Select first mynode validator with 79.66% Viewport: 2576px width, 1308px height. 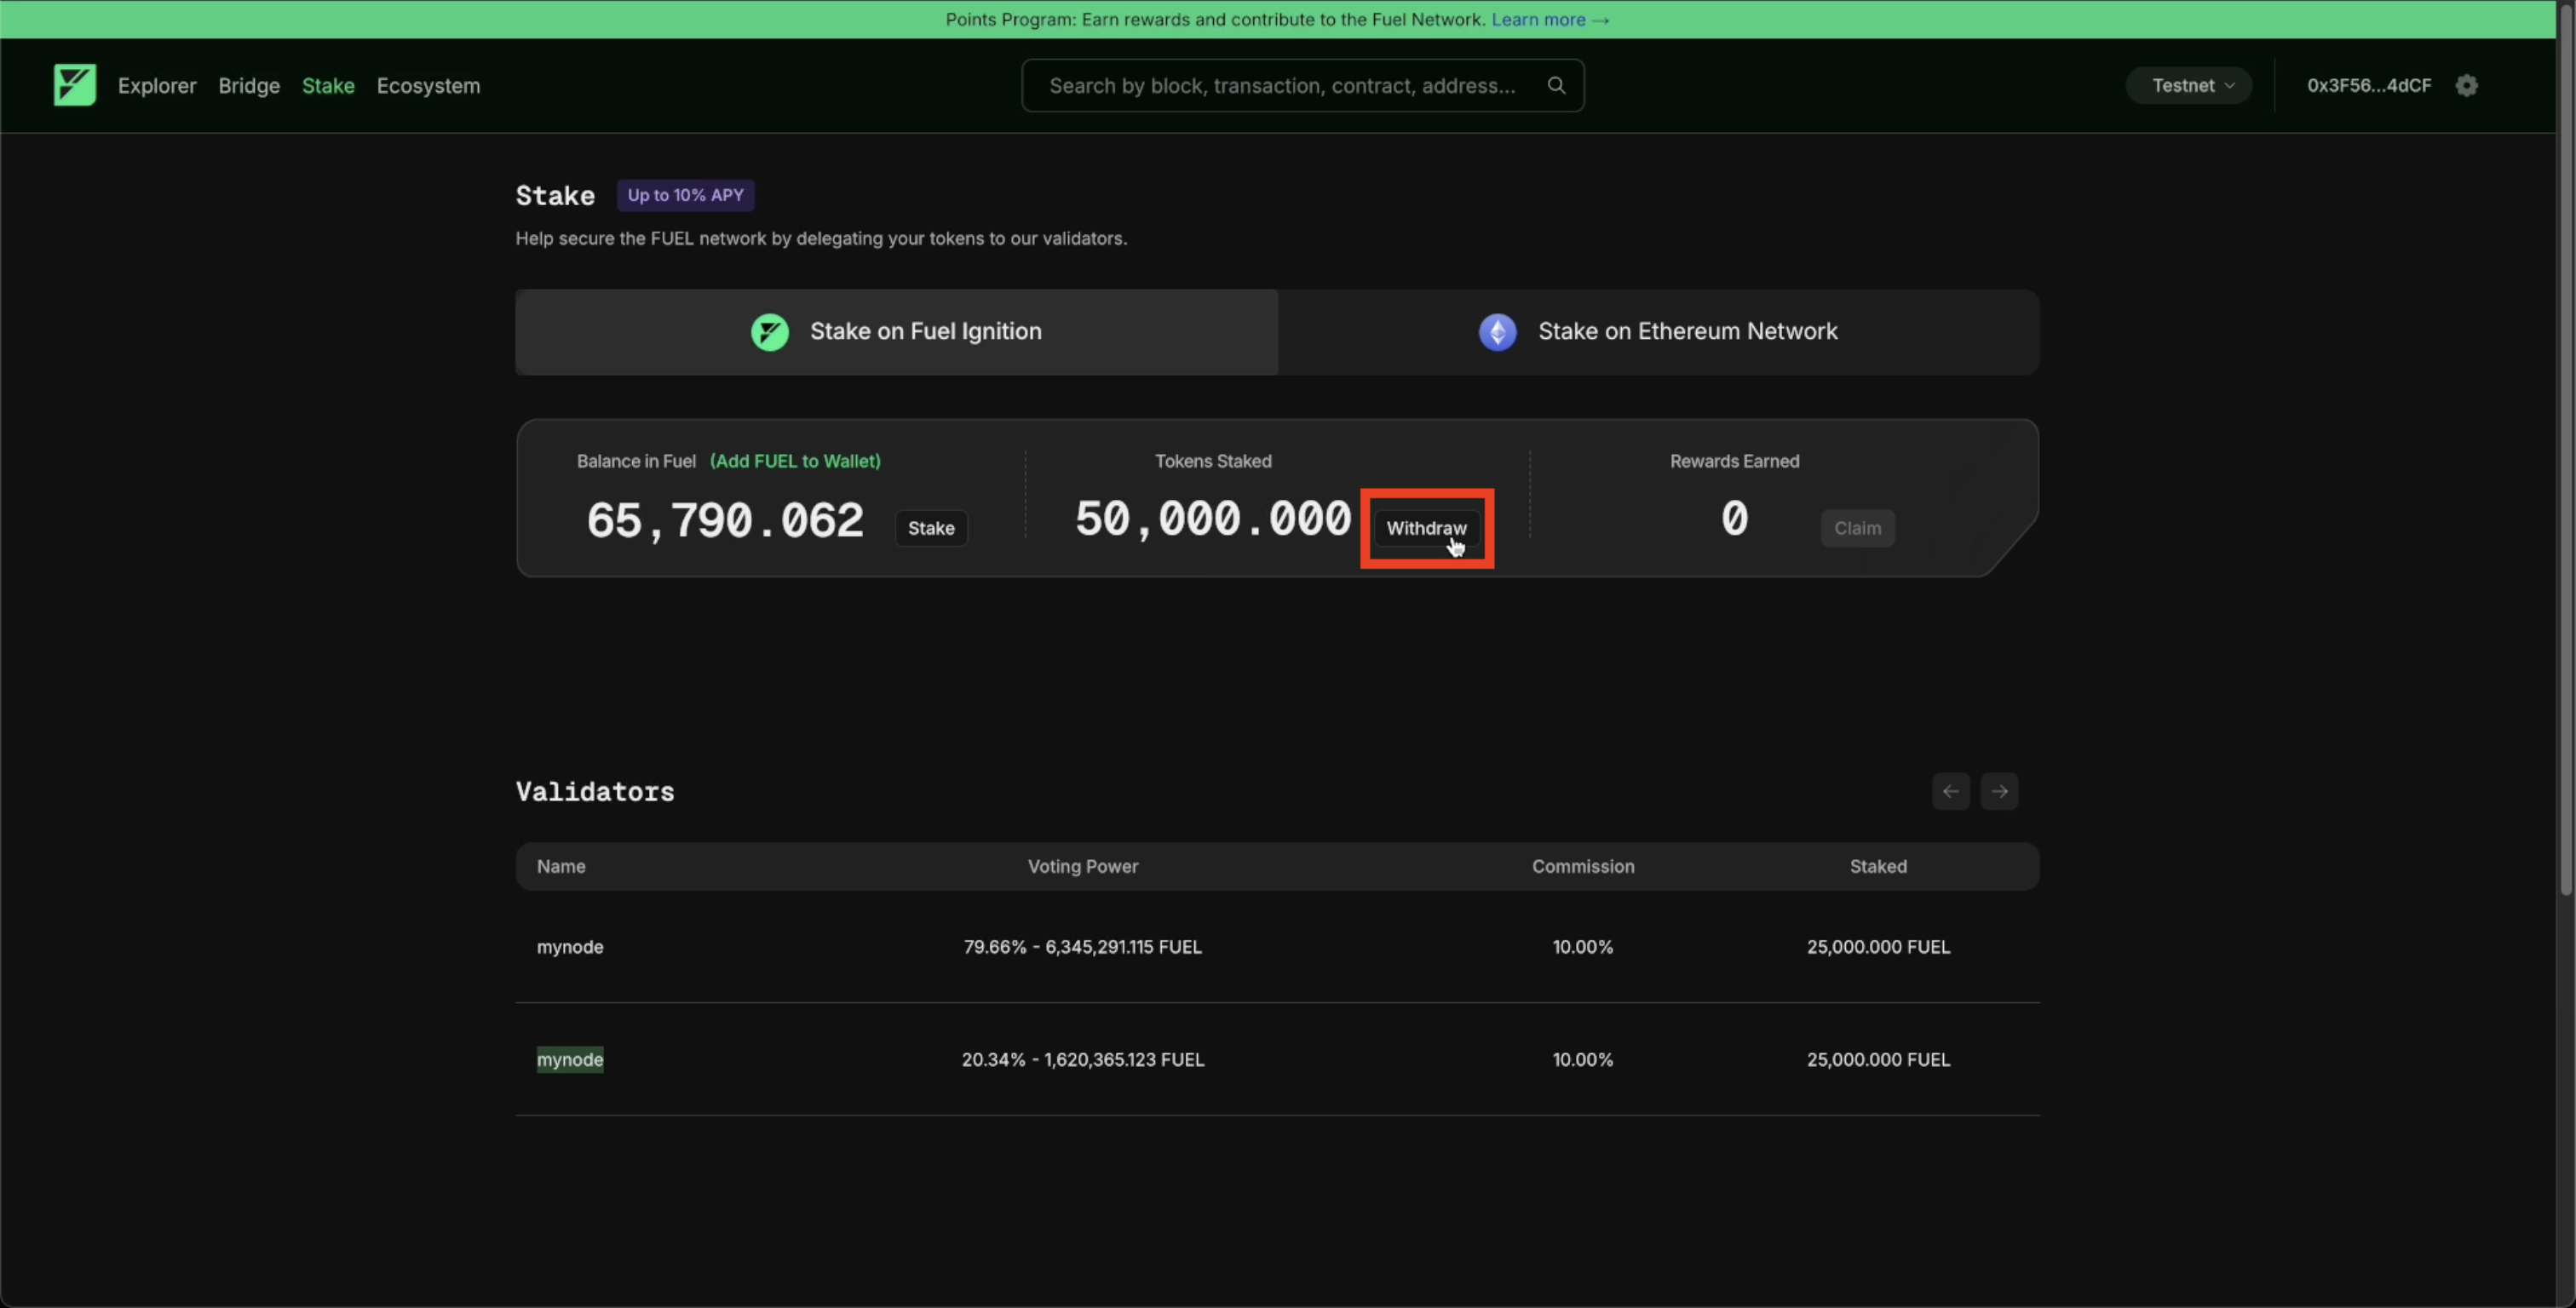570,947
